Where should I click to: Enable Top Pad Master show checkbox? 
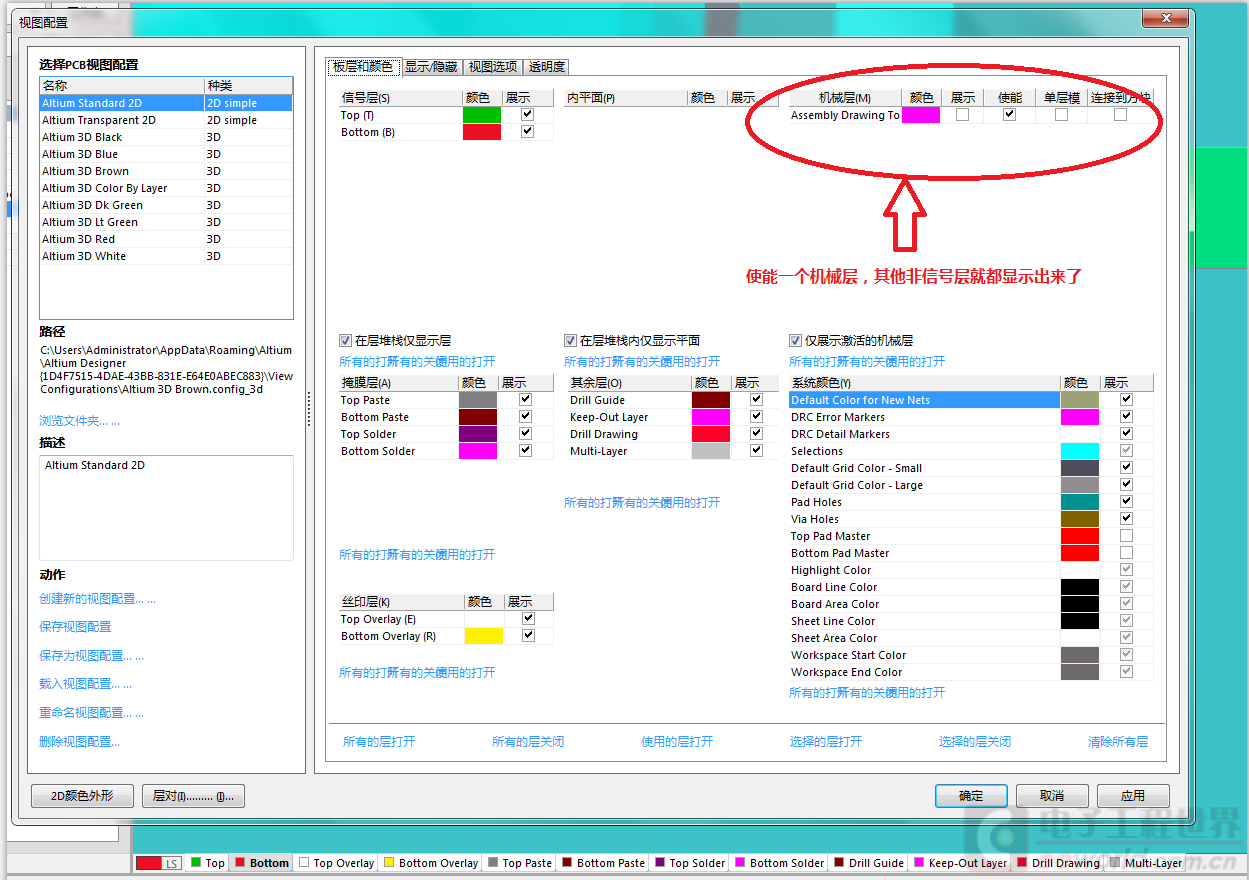point(1127,536)
